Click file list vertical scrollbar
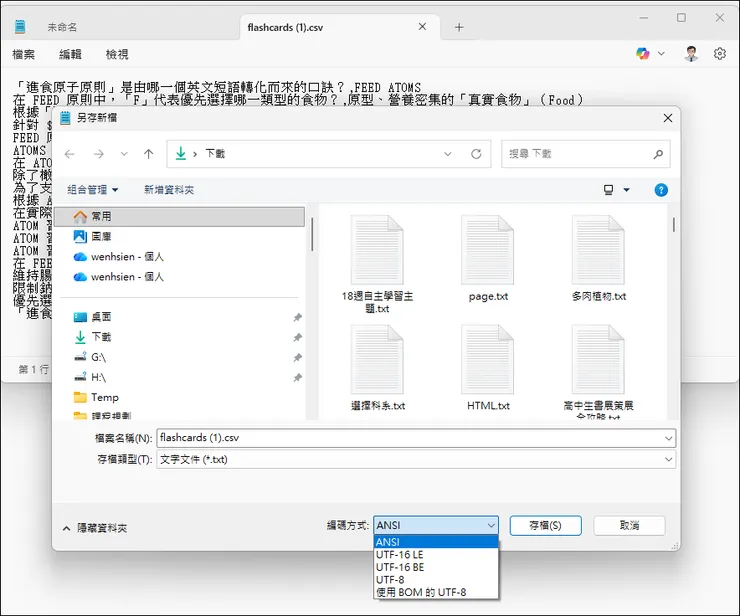Image resolution: width=740 pixels, height=616 pixels. click(x=673, y=225)
